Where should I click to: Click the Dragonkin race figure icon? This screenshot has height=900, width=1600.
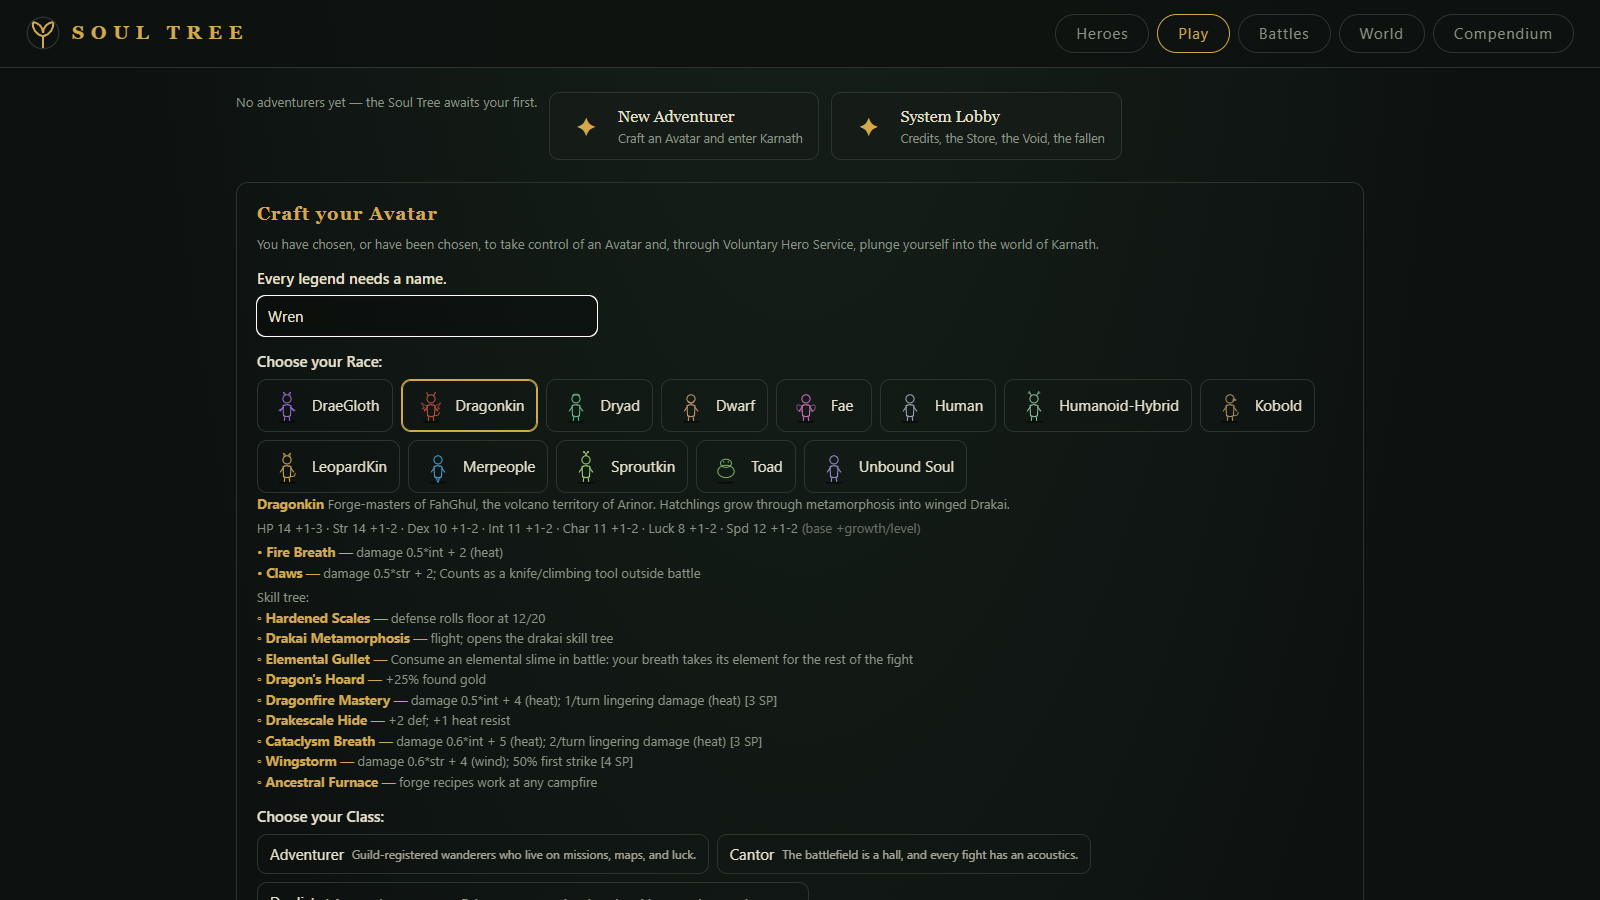click(x=431, y=406)
